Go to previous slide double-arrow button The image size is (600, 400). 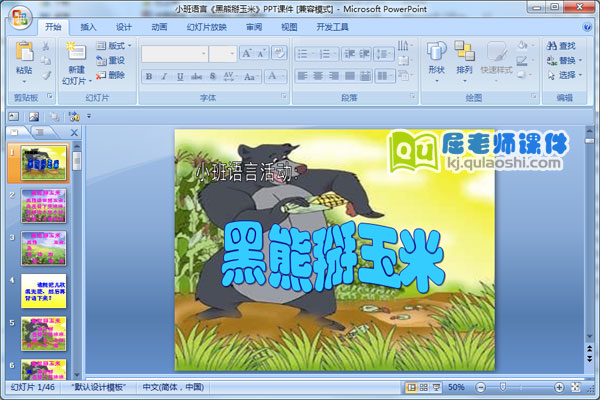589,349
